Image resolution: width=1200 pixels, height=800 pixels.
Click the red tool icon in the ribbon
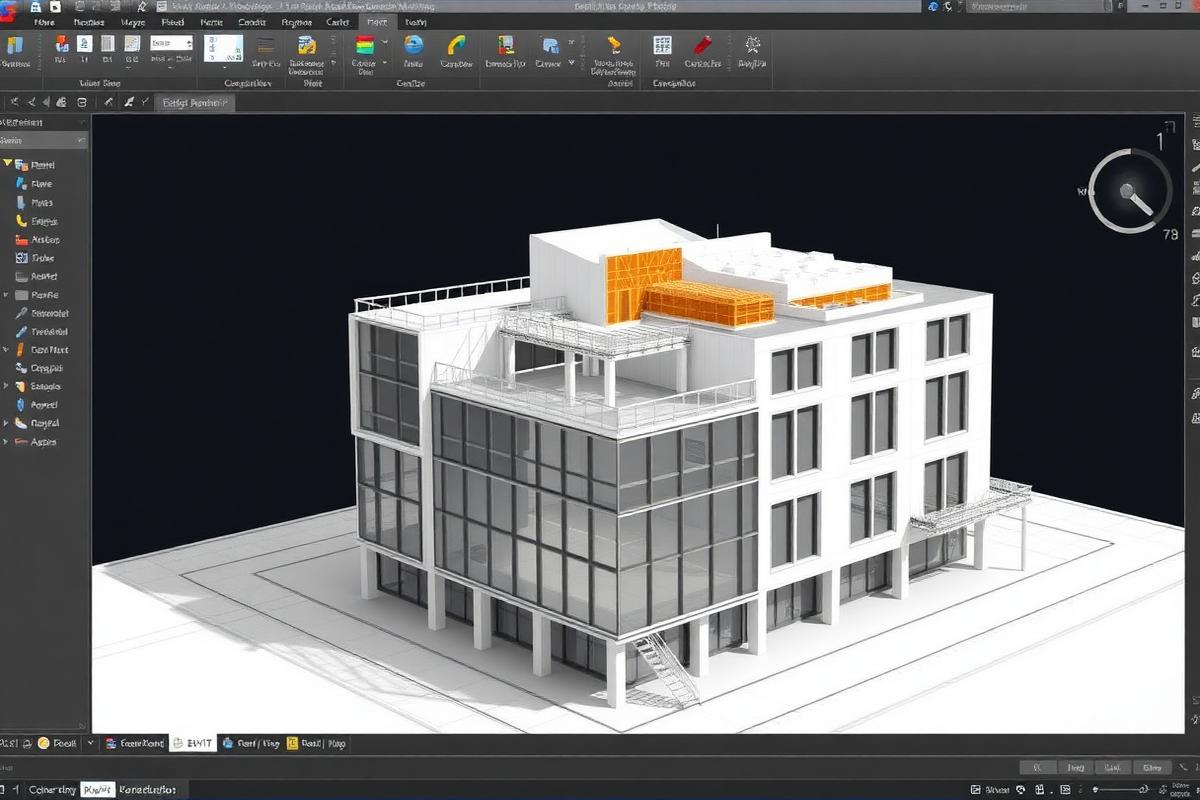tap(703, 45)
